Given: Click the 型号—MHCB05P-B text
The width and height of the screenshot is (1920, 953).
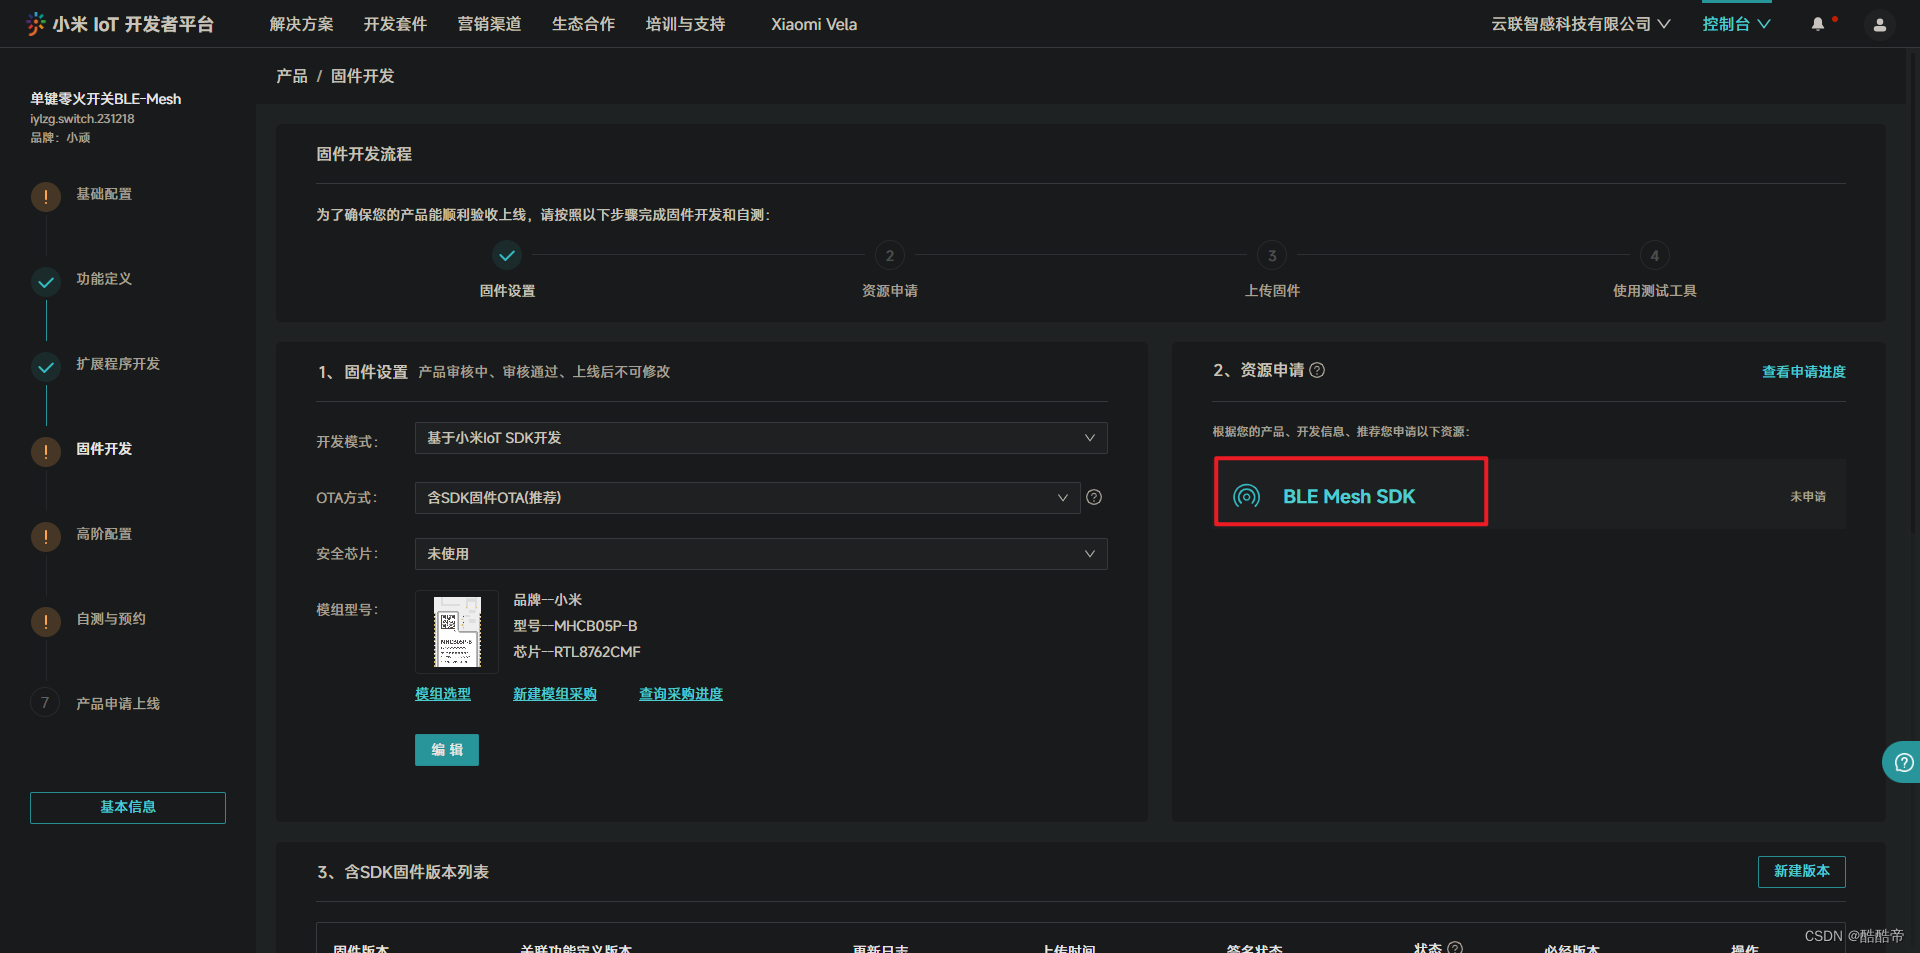Looking at the screenshot, I should coord(575,626).
